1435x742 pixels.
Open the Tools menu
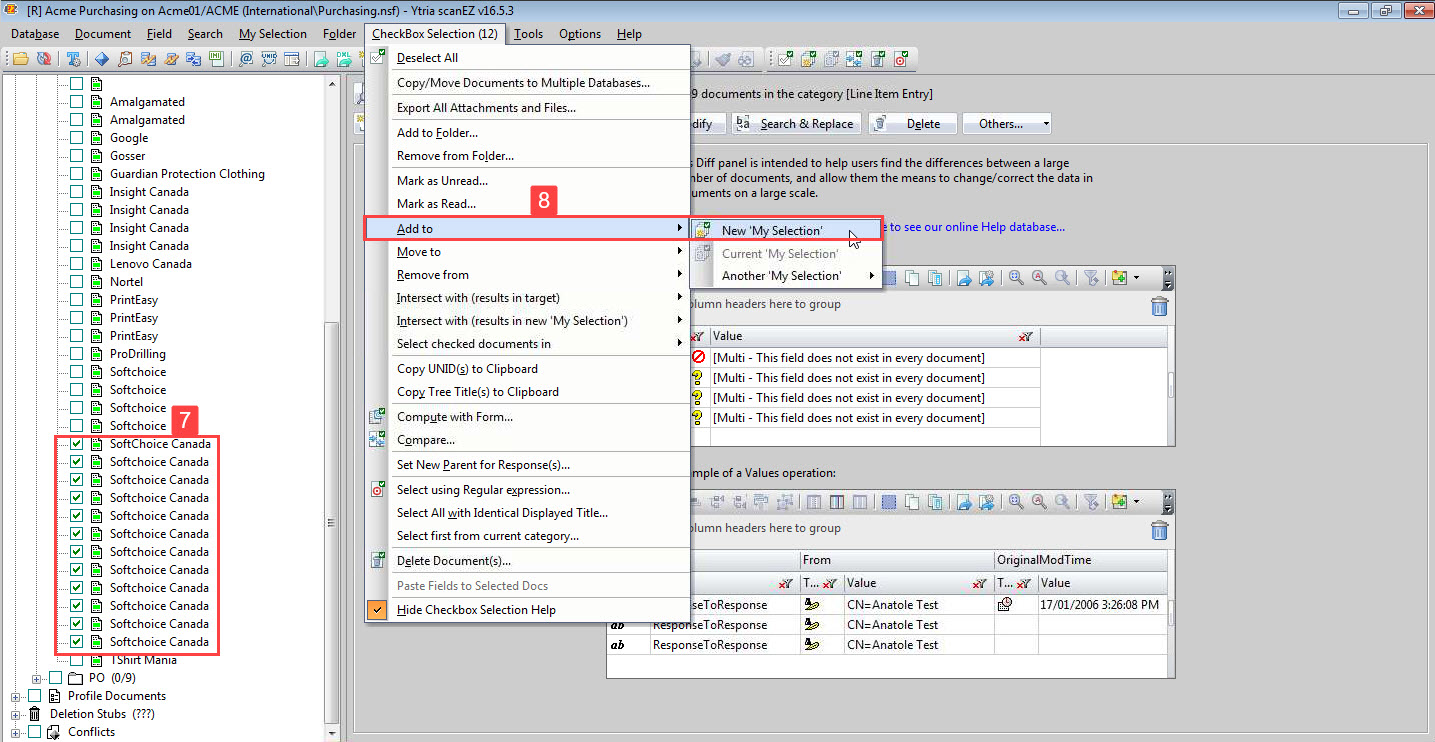click(x=528, y=33)
